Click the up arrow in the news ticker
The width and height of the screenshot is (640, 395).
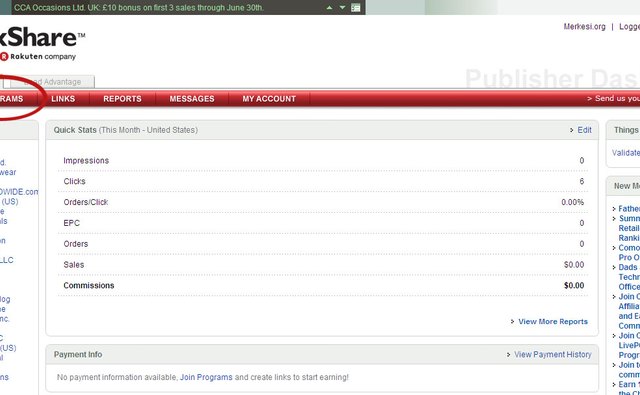(x=329, y=8)
